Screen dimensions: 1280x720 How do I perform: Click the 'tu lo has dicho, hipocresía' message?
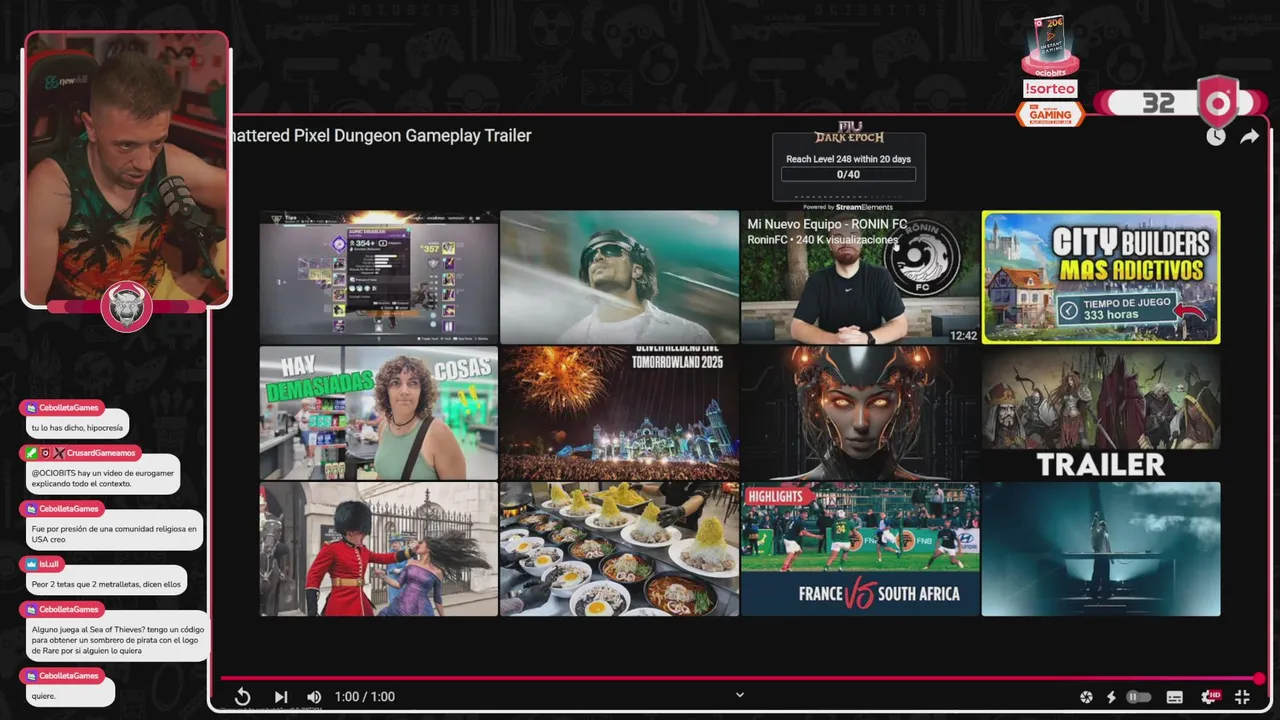point(76,428)
